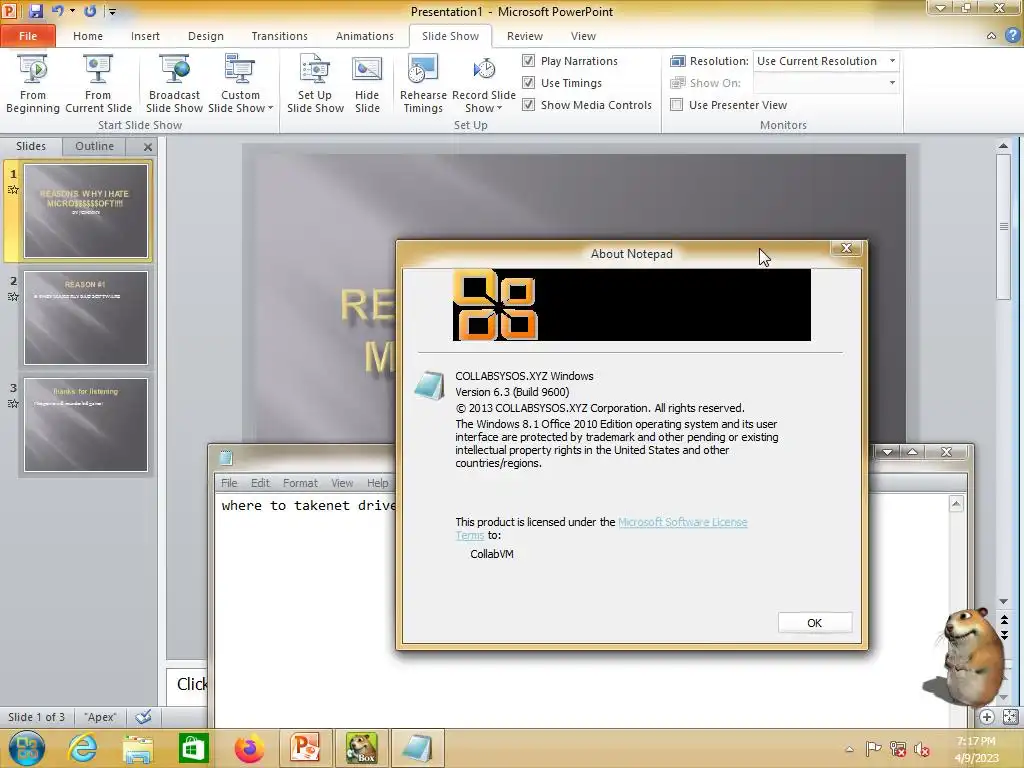Toggle Show Media Controls checkbox
The height and width of the screenshot is (768, 1024).
pos(528,104)
